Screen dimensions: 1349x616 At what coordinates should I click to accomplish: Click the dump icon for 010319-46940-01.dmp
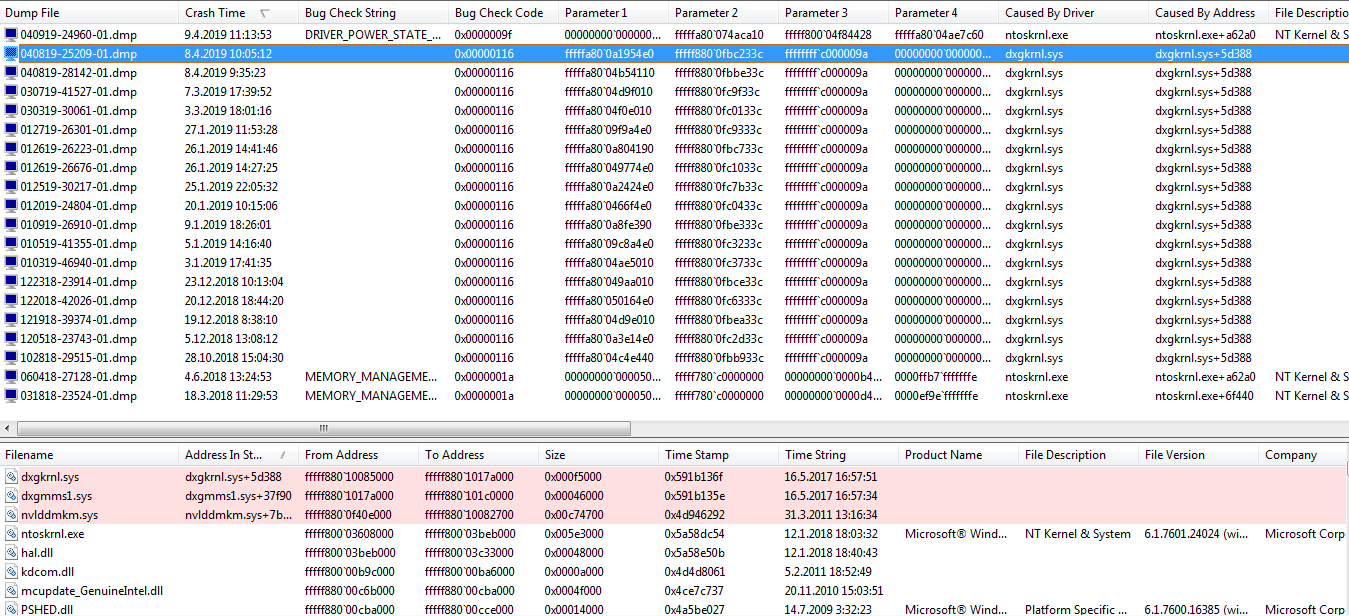point(11,263)
